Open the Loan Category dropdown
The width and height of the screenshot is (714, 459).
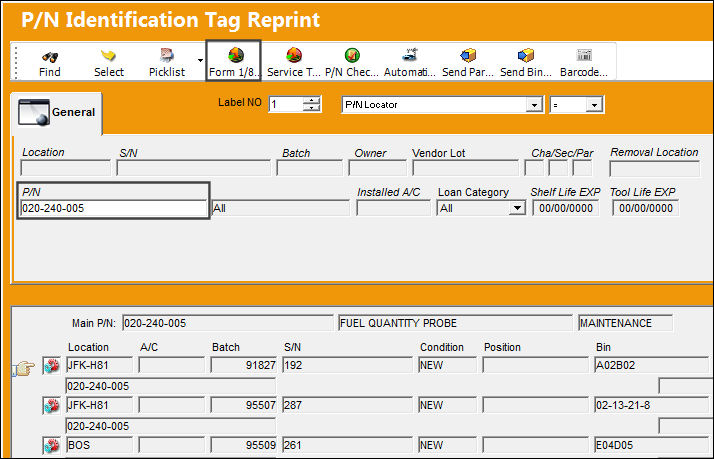(516, 209)
